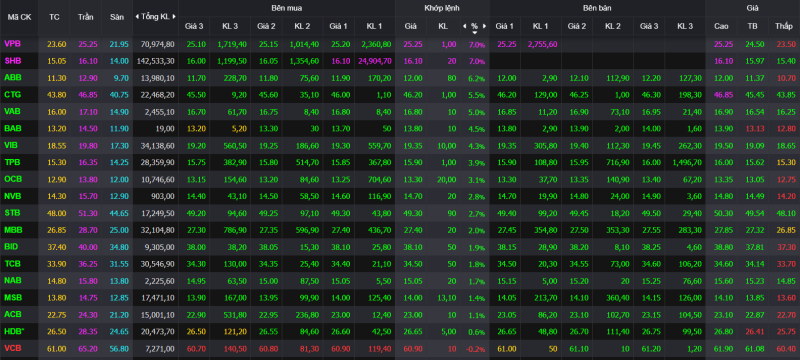Sort by the TC column header
800x360 pixels.
coord(54,17)
